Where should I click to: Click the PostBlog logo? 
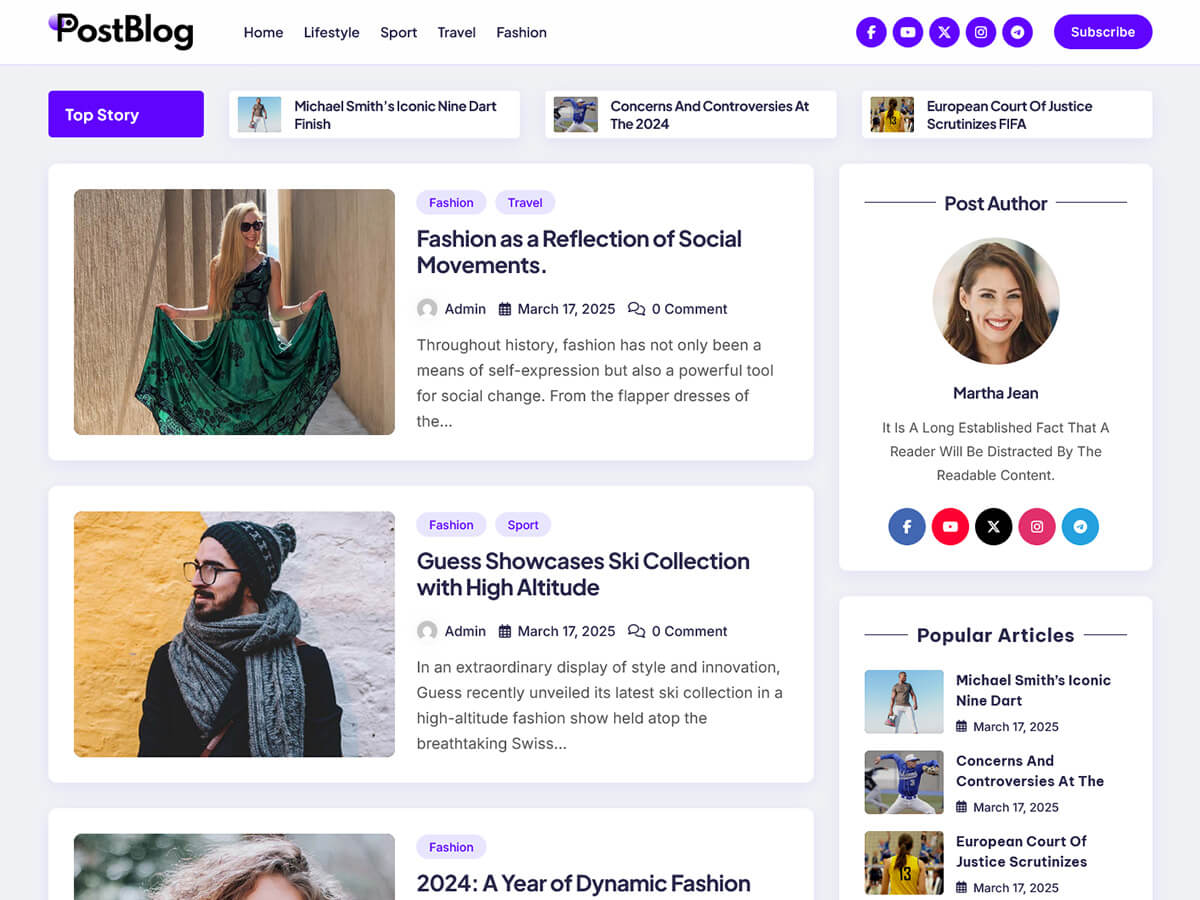pos(120,31)
